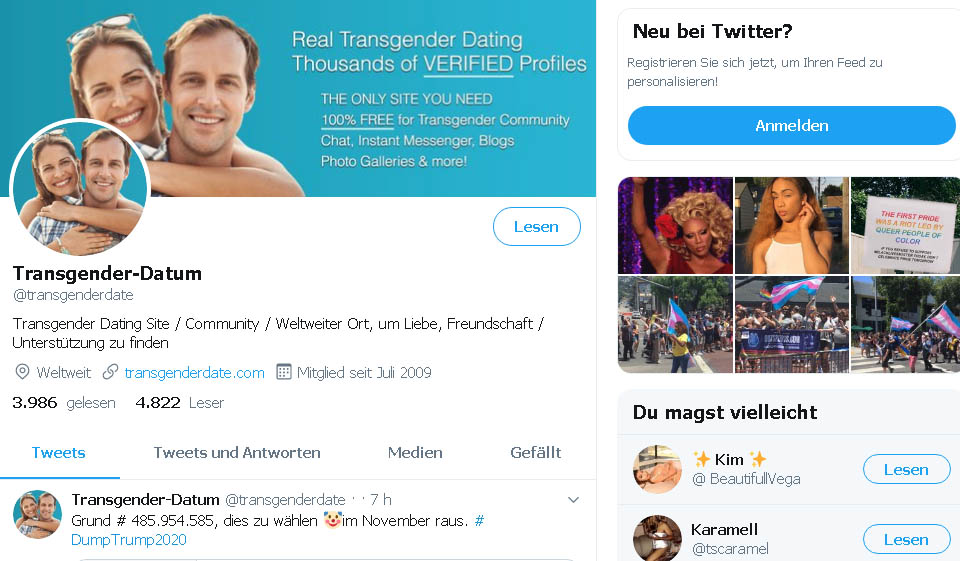This screenshot has height=561, width=960.
Task: Open the Tweets und Antworten tab
Action: coord(237,452)
